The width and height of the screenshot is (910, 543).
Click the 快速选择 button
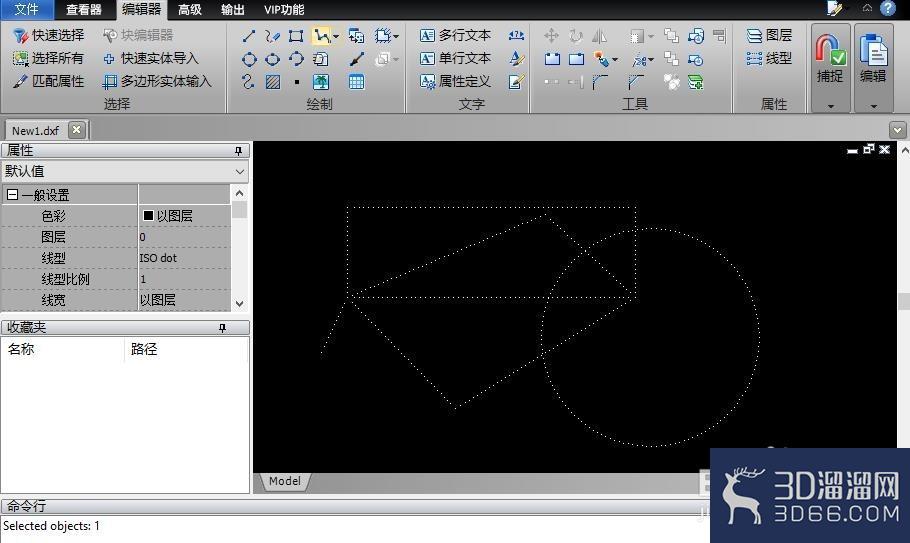click(x=49, y=35)
